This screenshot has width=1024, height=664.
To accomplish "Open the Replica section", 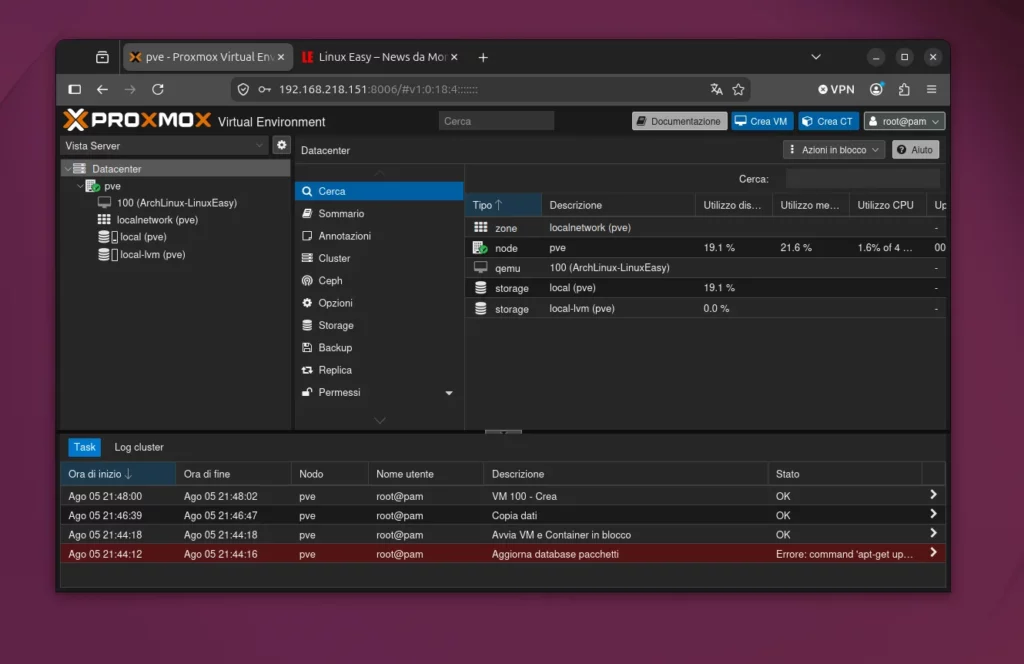I will click(x=379, y=370).
